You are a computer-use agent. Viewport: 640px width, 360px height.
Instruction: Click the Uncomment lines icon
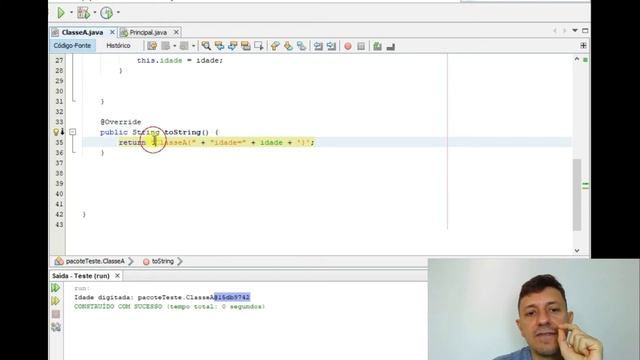(391, 47)
